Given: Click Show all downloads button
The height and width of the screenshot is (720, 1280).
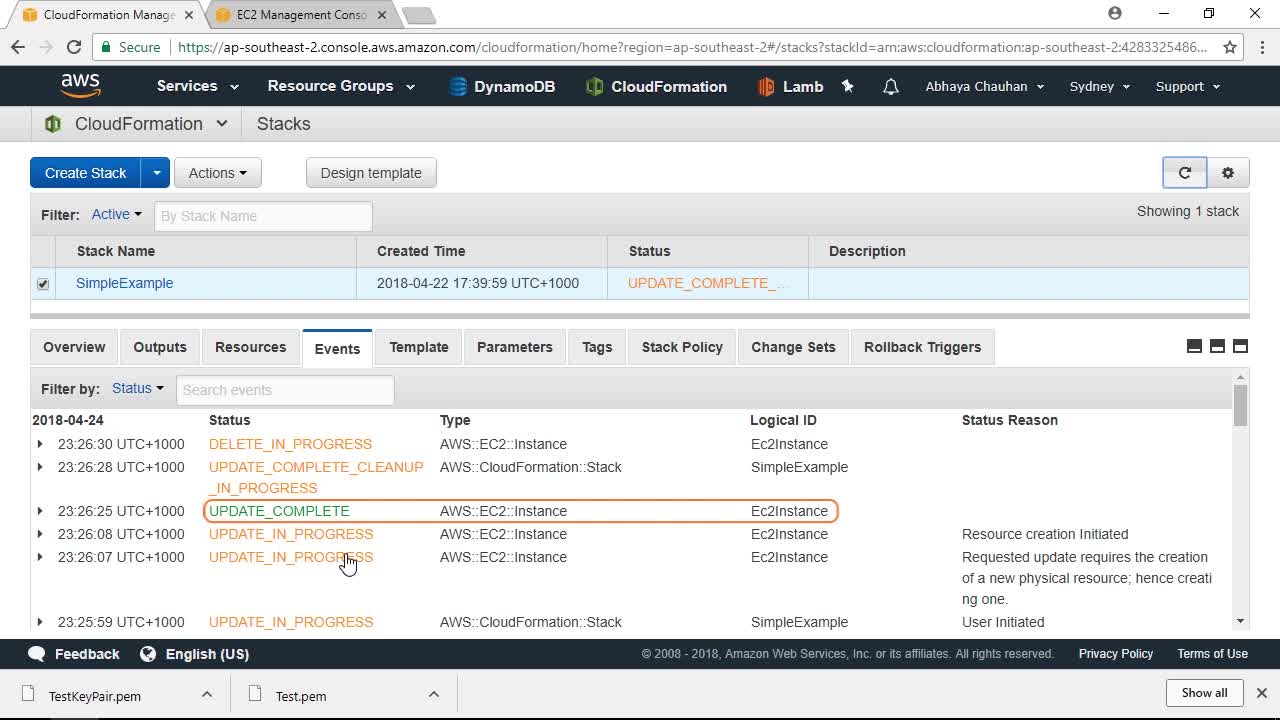Looking at the screenshot, I should pos(1205,693).
